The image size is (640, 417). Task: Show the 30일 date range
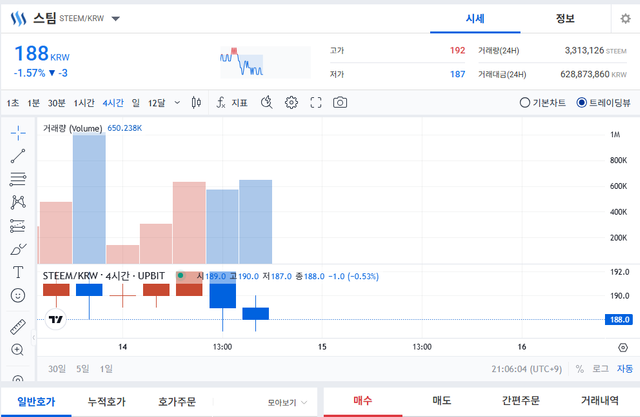57,369
